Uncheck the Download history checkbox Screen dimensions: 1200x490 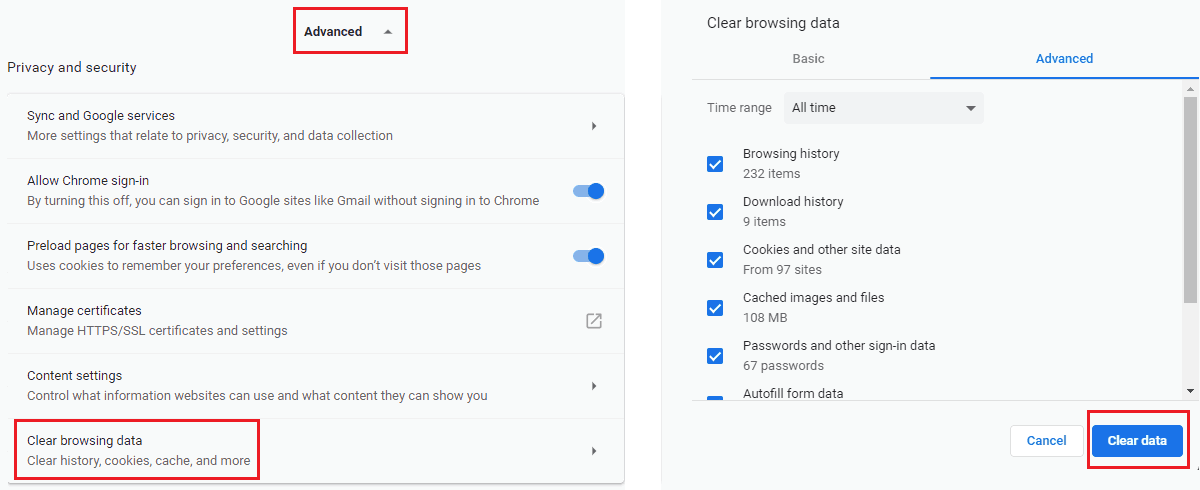pyautogui.click(x=715, y=212)
